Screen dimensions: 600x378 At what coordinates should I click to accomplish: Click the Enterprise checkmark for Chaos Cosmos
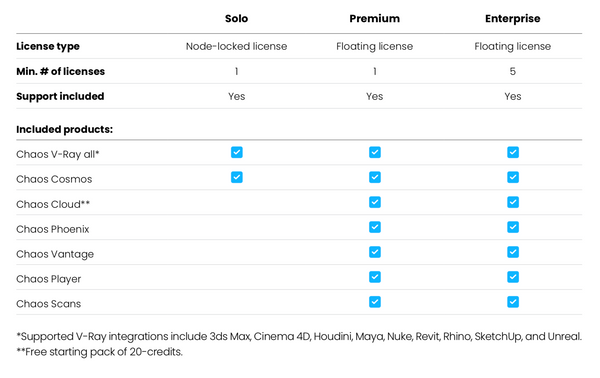point(513,177)
